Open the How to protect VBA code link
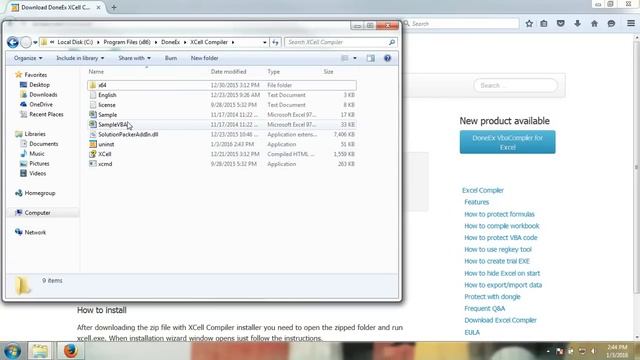640x360 pixels. pos(501,238)
